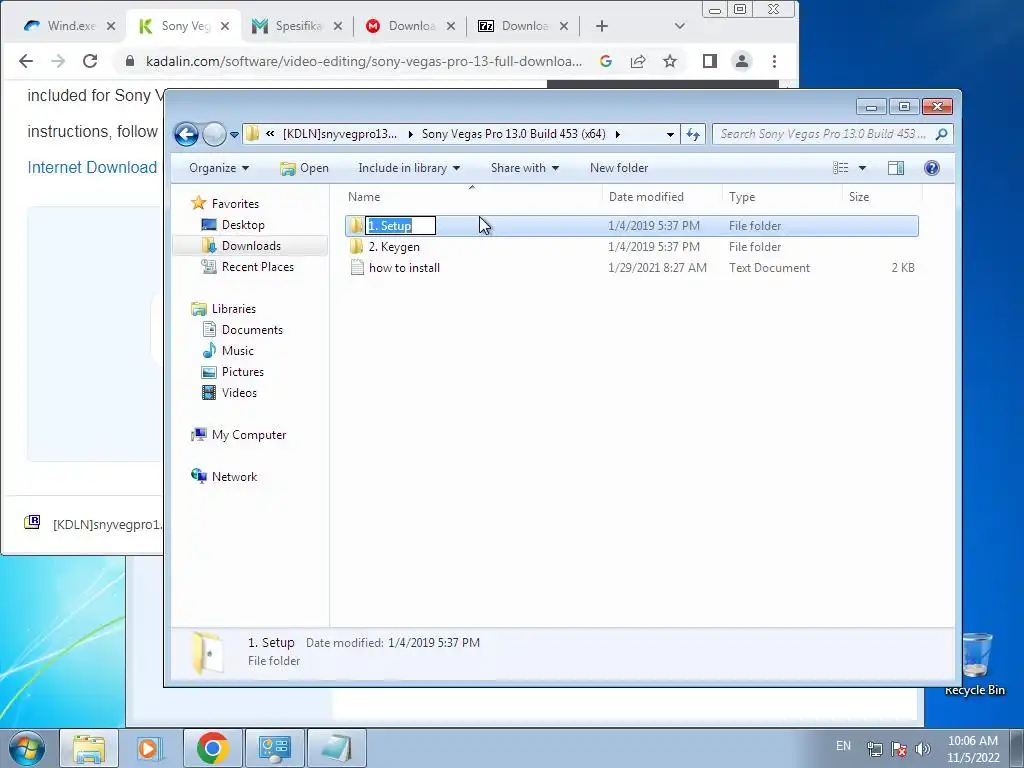Click the 1. Setup rename text box
Viewport: 1024px width, 768px height.
[400, 225]
